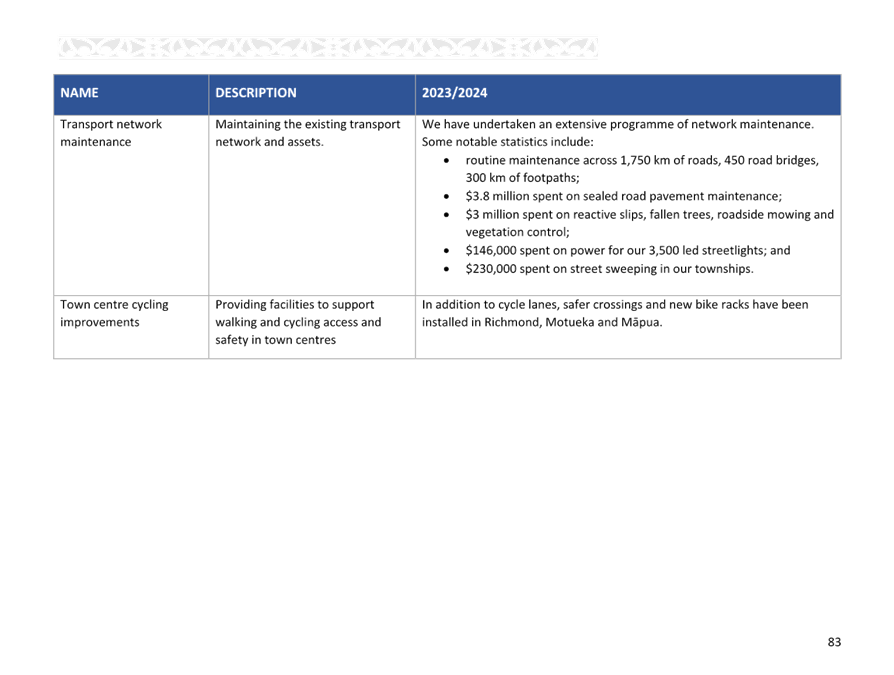Click '300 km of footpaths;' line
The image size is (894, 675).
pos(522,178)
